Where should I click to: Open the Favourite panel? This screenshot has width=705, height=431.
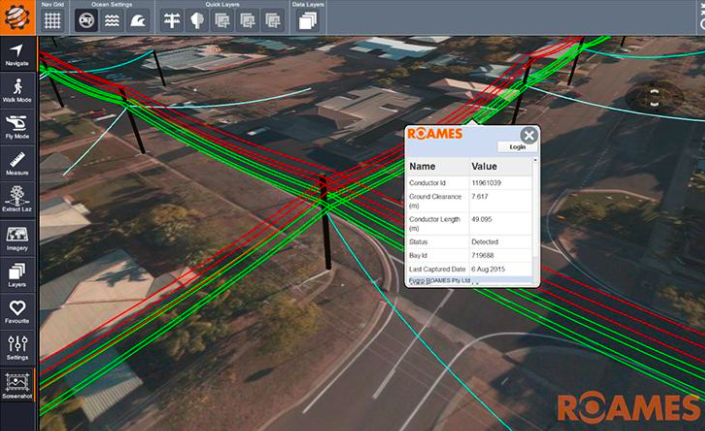[17, 310]
